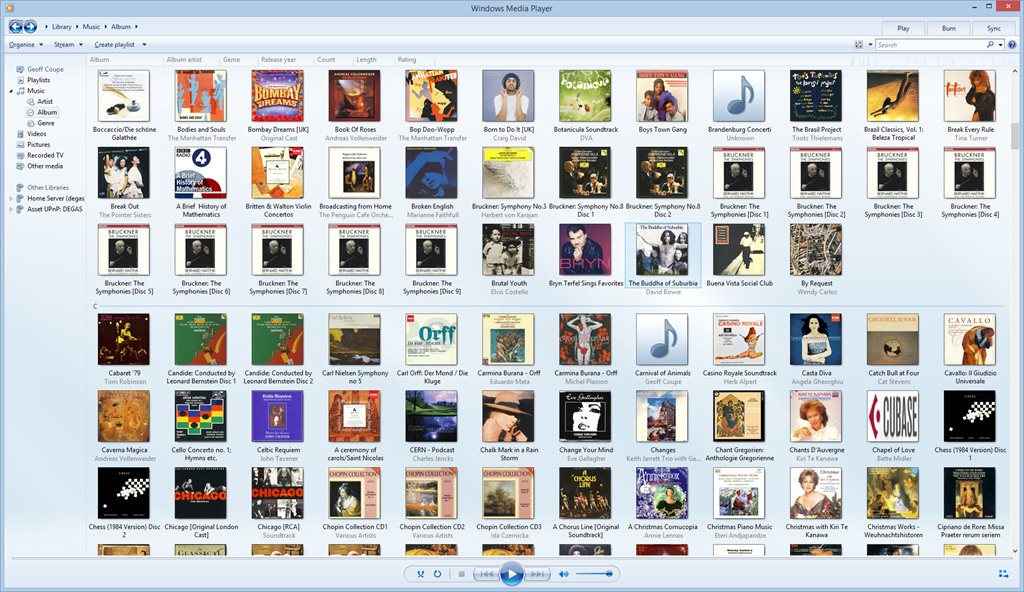Viewport: 1024px width, 592px height.
Task: Open the View options dropdown arrow
Action: pos(870,45)
